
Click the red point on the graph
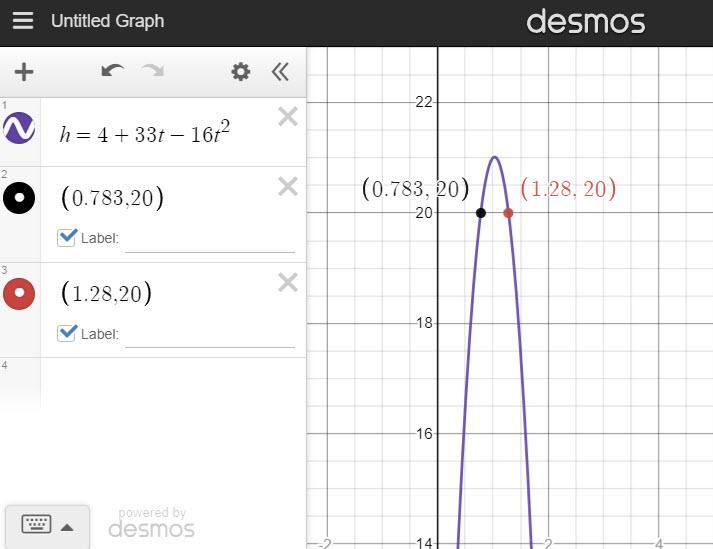(x=508, y=213)
